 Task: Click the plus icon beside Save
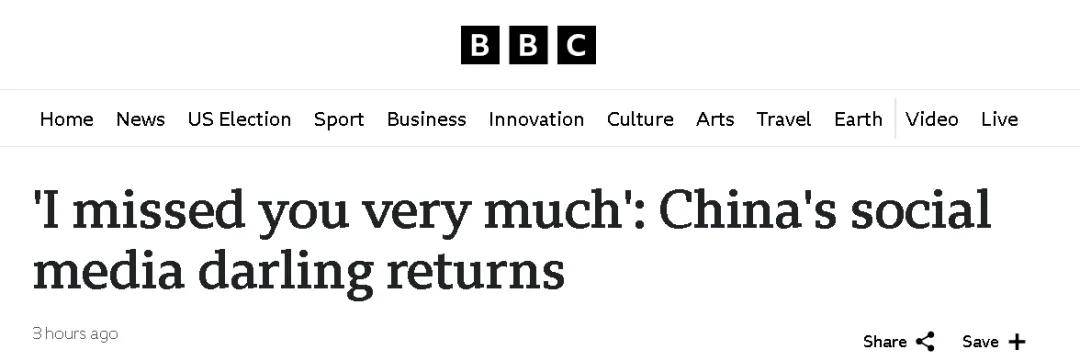point(1017,342)
